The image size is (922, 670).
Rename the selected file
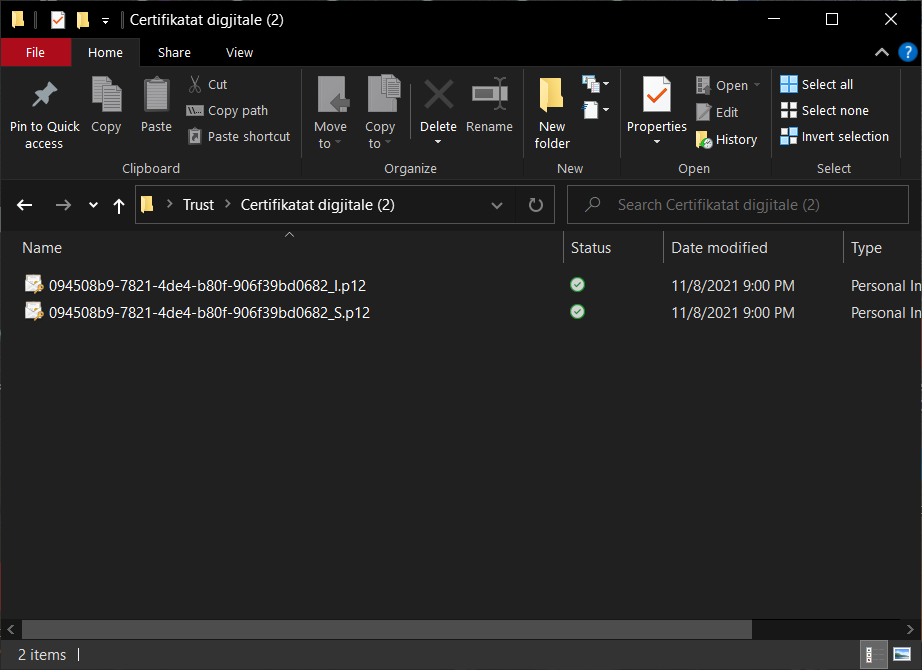point(489,106)
